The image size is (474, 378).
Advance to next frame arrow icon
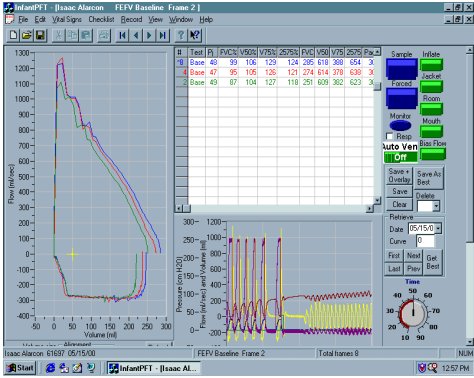(x=149, y=35)
